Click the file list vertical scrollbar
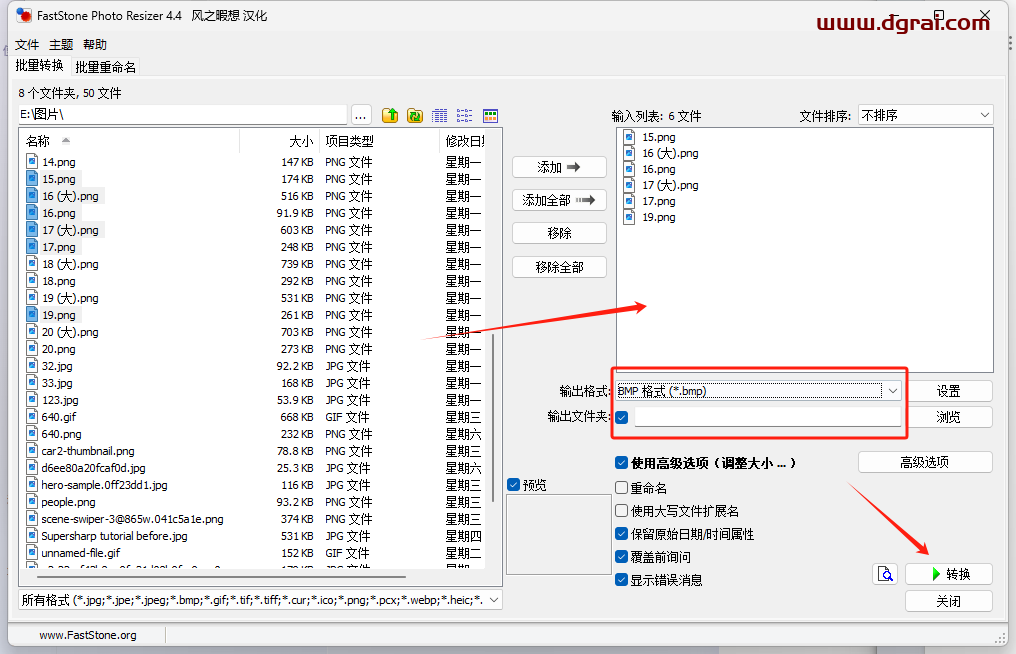The width and height of the screenshot is (1016, 654). point(493,418)
